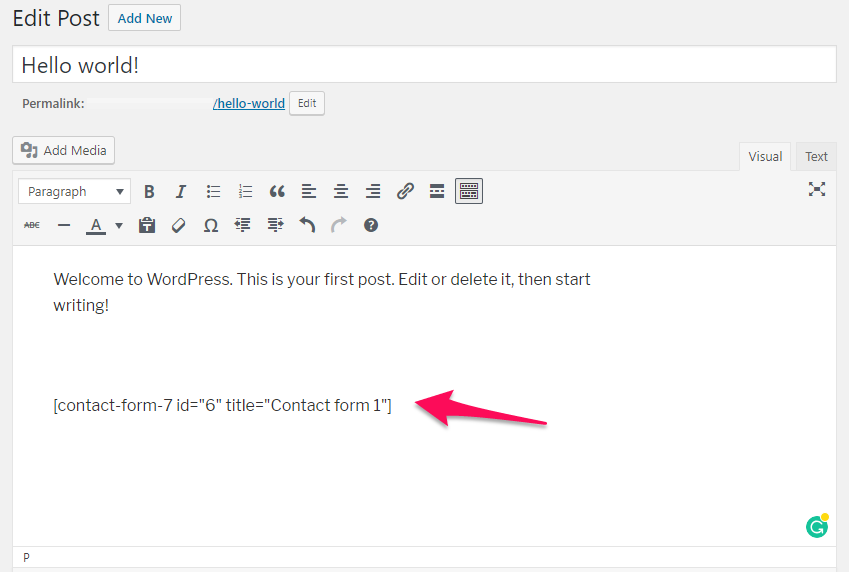Switch to the Visual editor tab
This screenshot has height=572, width=849.
point(765,157)
